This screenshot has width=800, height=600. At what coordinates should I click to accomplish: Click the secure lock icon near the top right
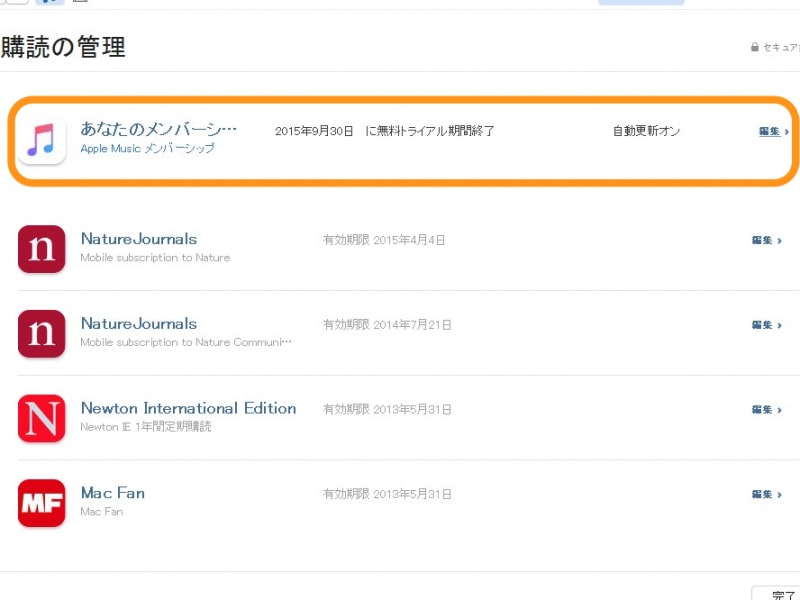click(754, 46)
